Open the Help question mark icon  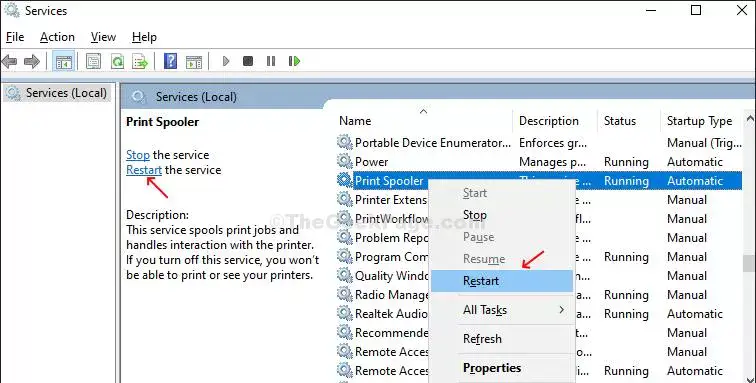[170, 61]
